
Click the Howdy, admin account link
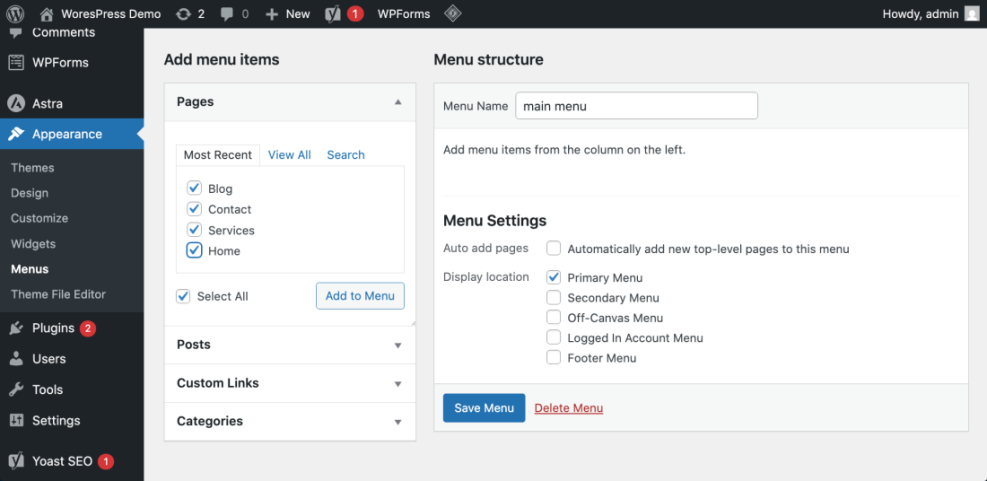[x=920, y=14]
